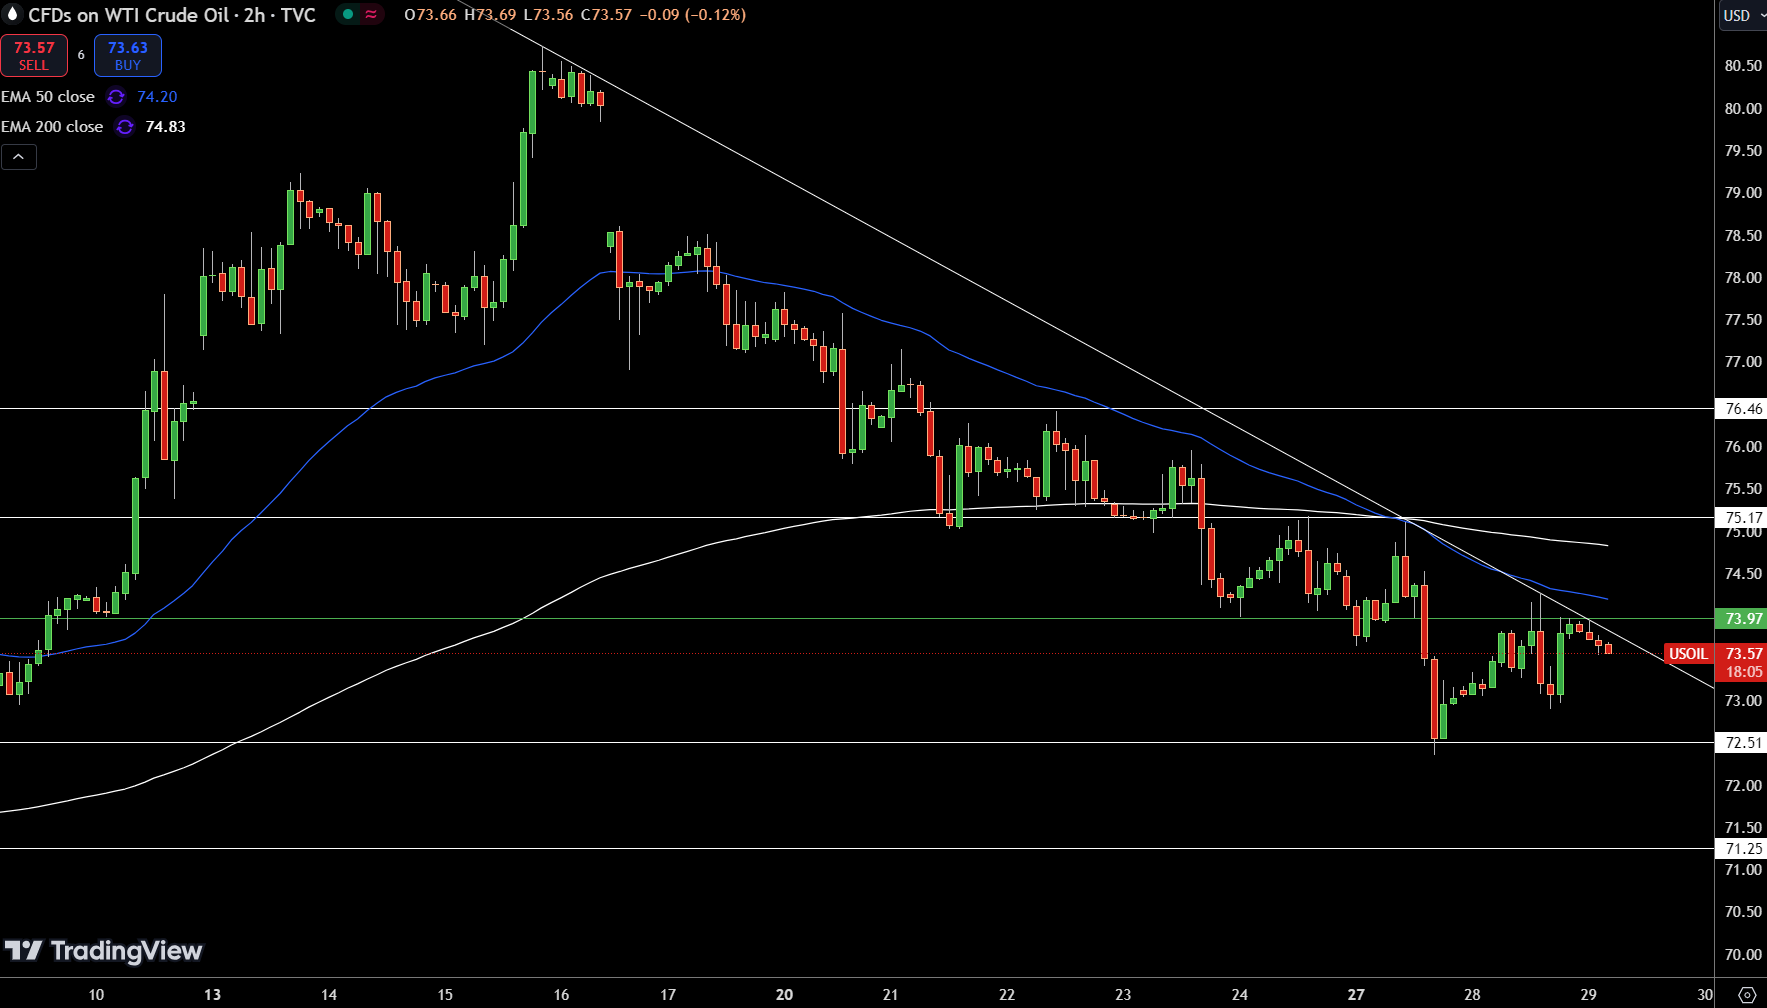The height and width of the screenshot is (1008, 1767).
Task: Click the EMA 50 refresh icon
Action: [x=116, y=97]
